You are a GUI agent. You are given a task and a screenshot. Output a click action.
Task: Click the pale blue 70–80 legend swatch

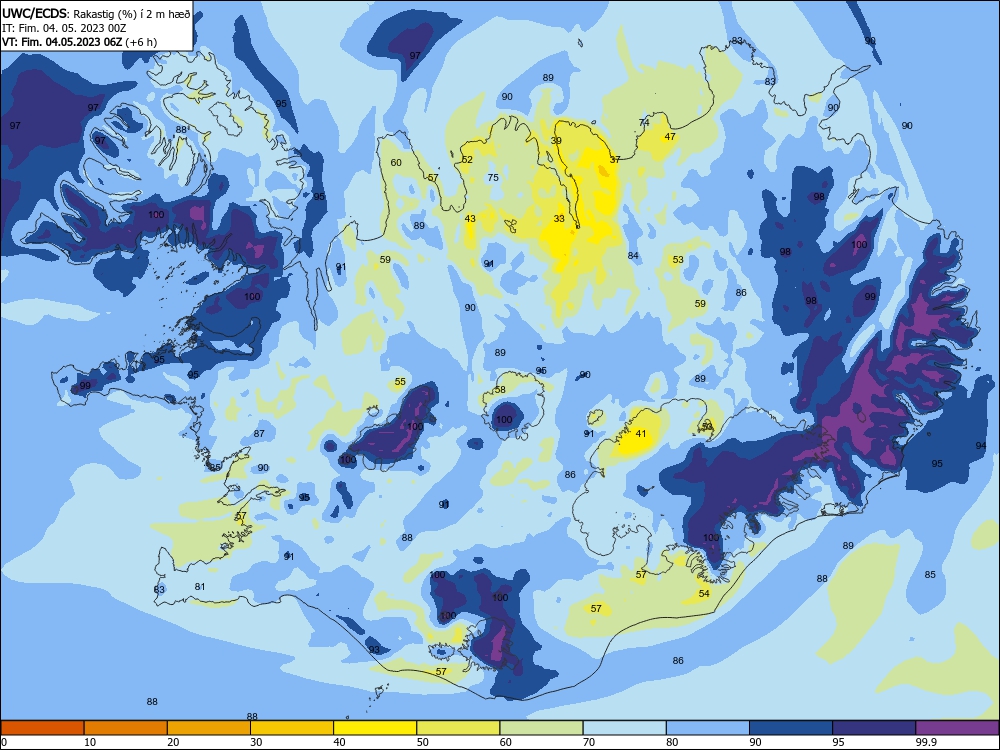[x=624, y=728]
